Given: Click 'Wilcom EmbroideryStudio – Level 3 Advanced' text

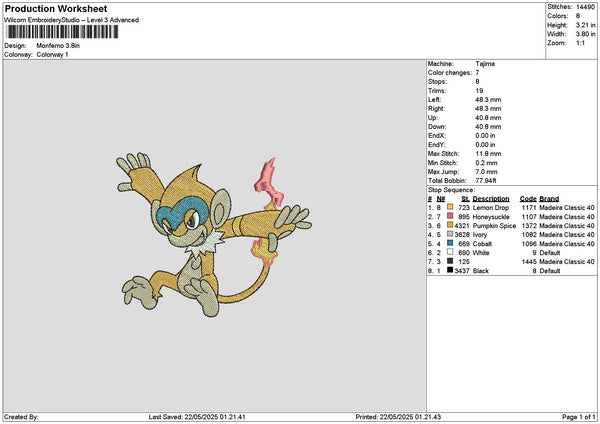Looking at the screenshot, I should tap(71, 20).
